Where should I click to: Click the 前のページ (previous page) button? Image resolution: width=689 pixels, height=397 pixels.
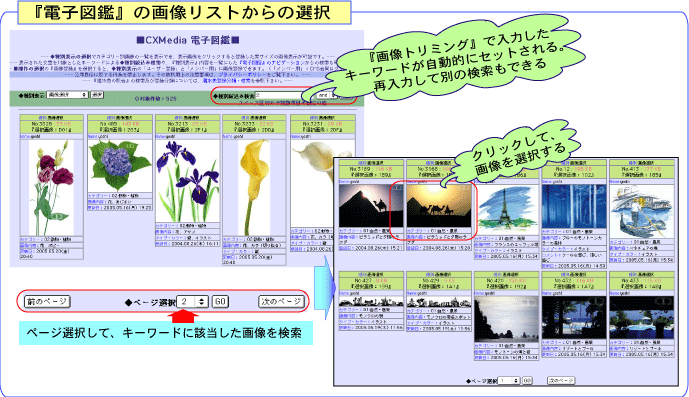click(47, 302)
